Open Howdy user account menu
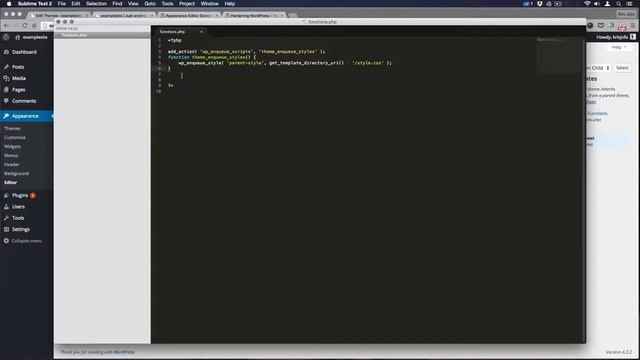Screen dimensions: 640x360 616,37
